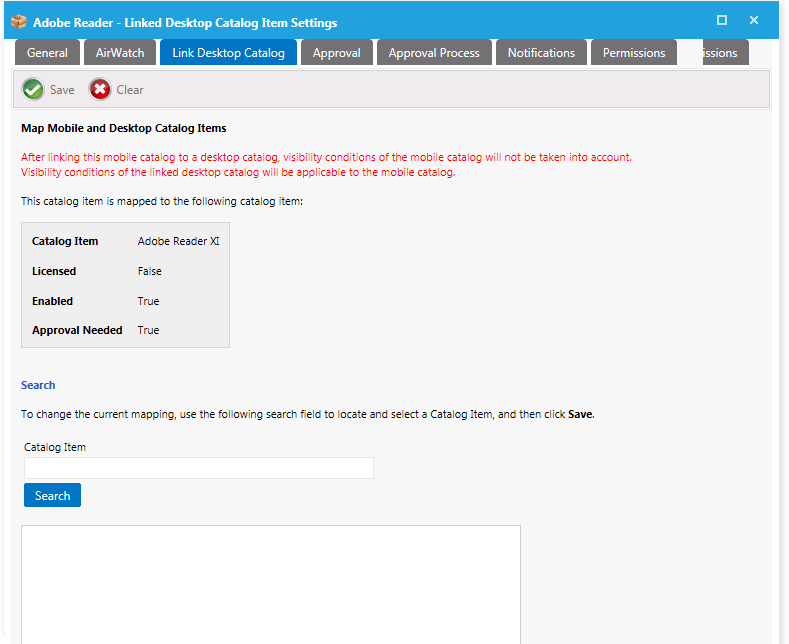Click the package icon in title bar

(x=18, y=22)
